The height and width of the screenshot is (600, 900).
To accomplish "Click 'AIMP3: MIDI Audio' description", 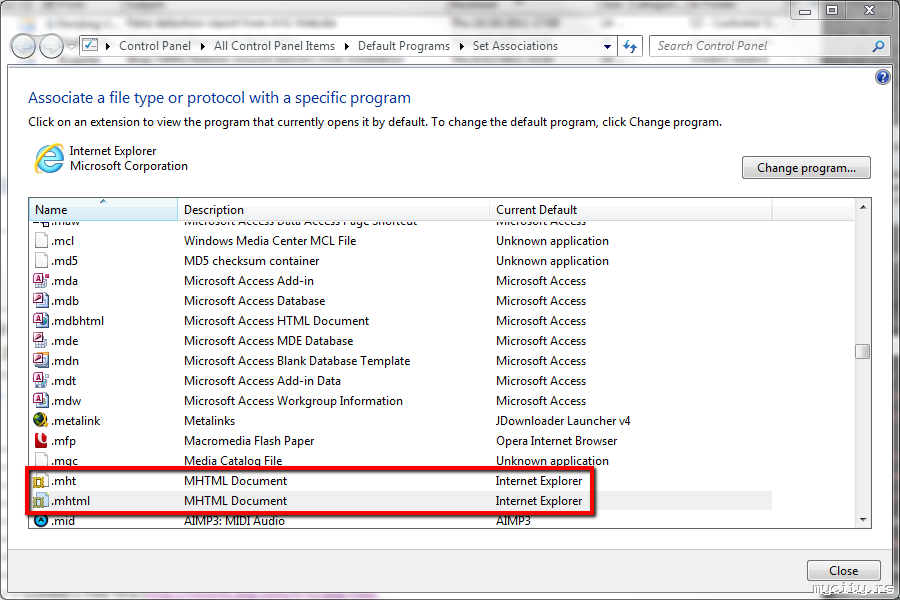I will (x=234, y=520).
